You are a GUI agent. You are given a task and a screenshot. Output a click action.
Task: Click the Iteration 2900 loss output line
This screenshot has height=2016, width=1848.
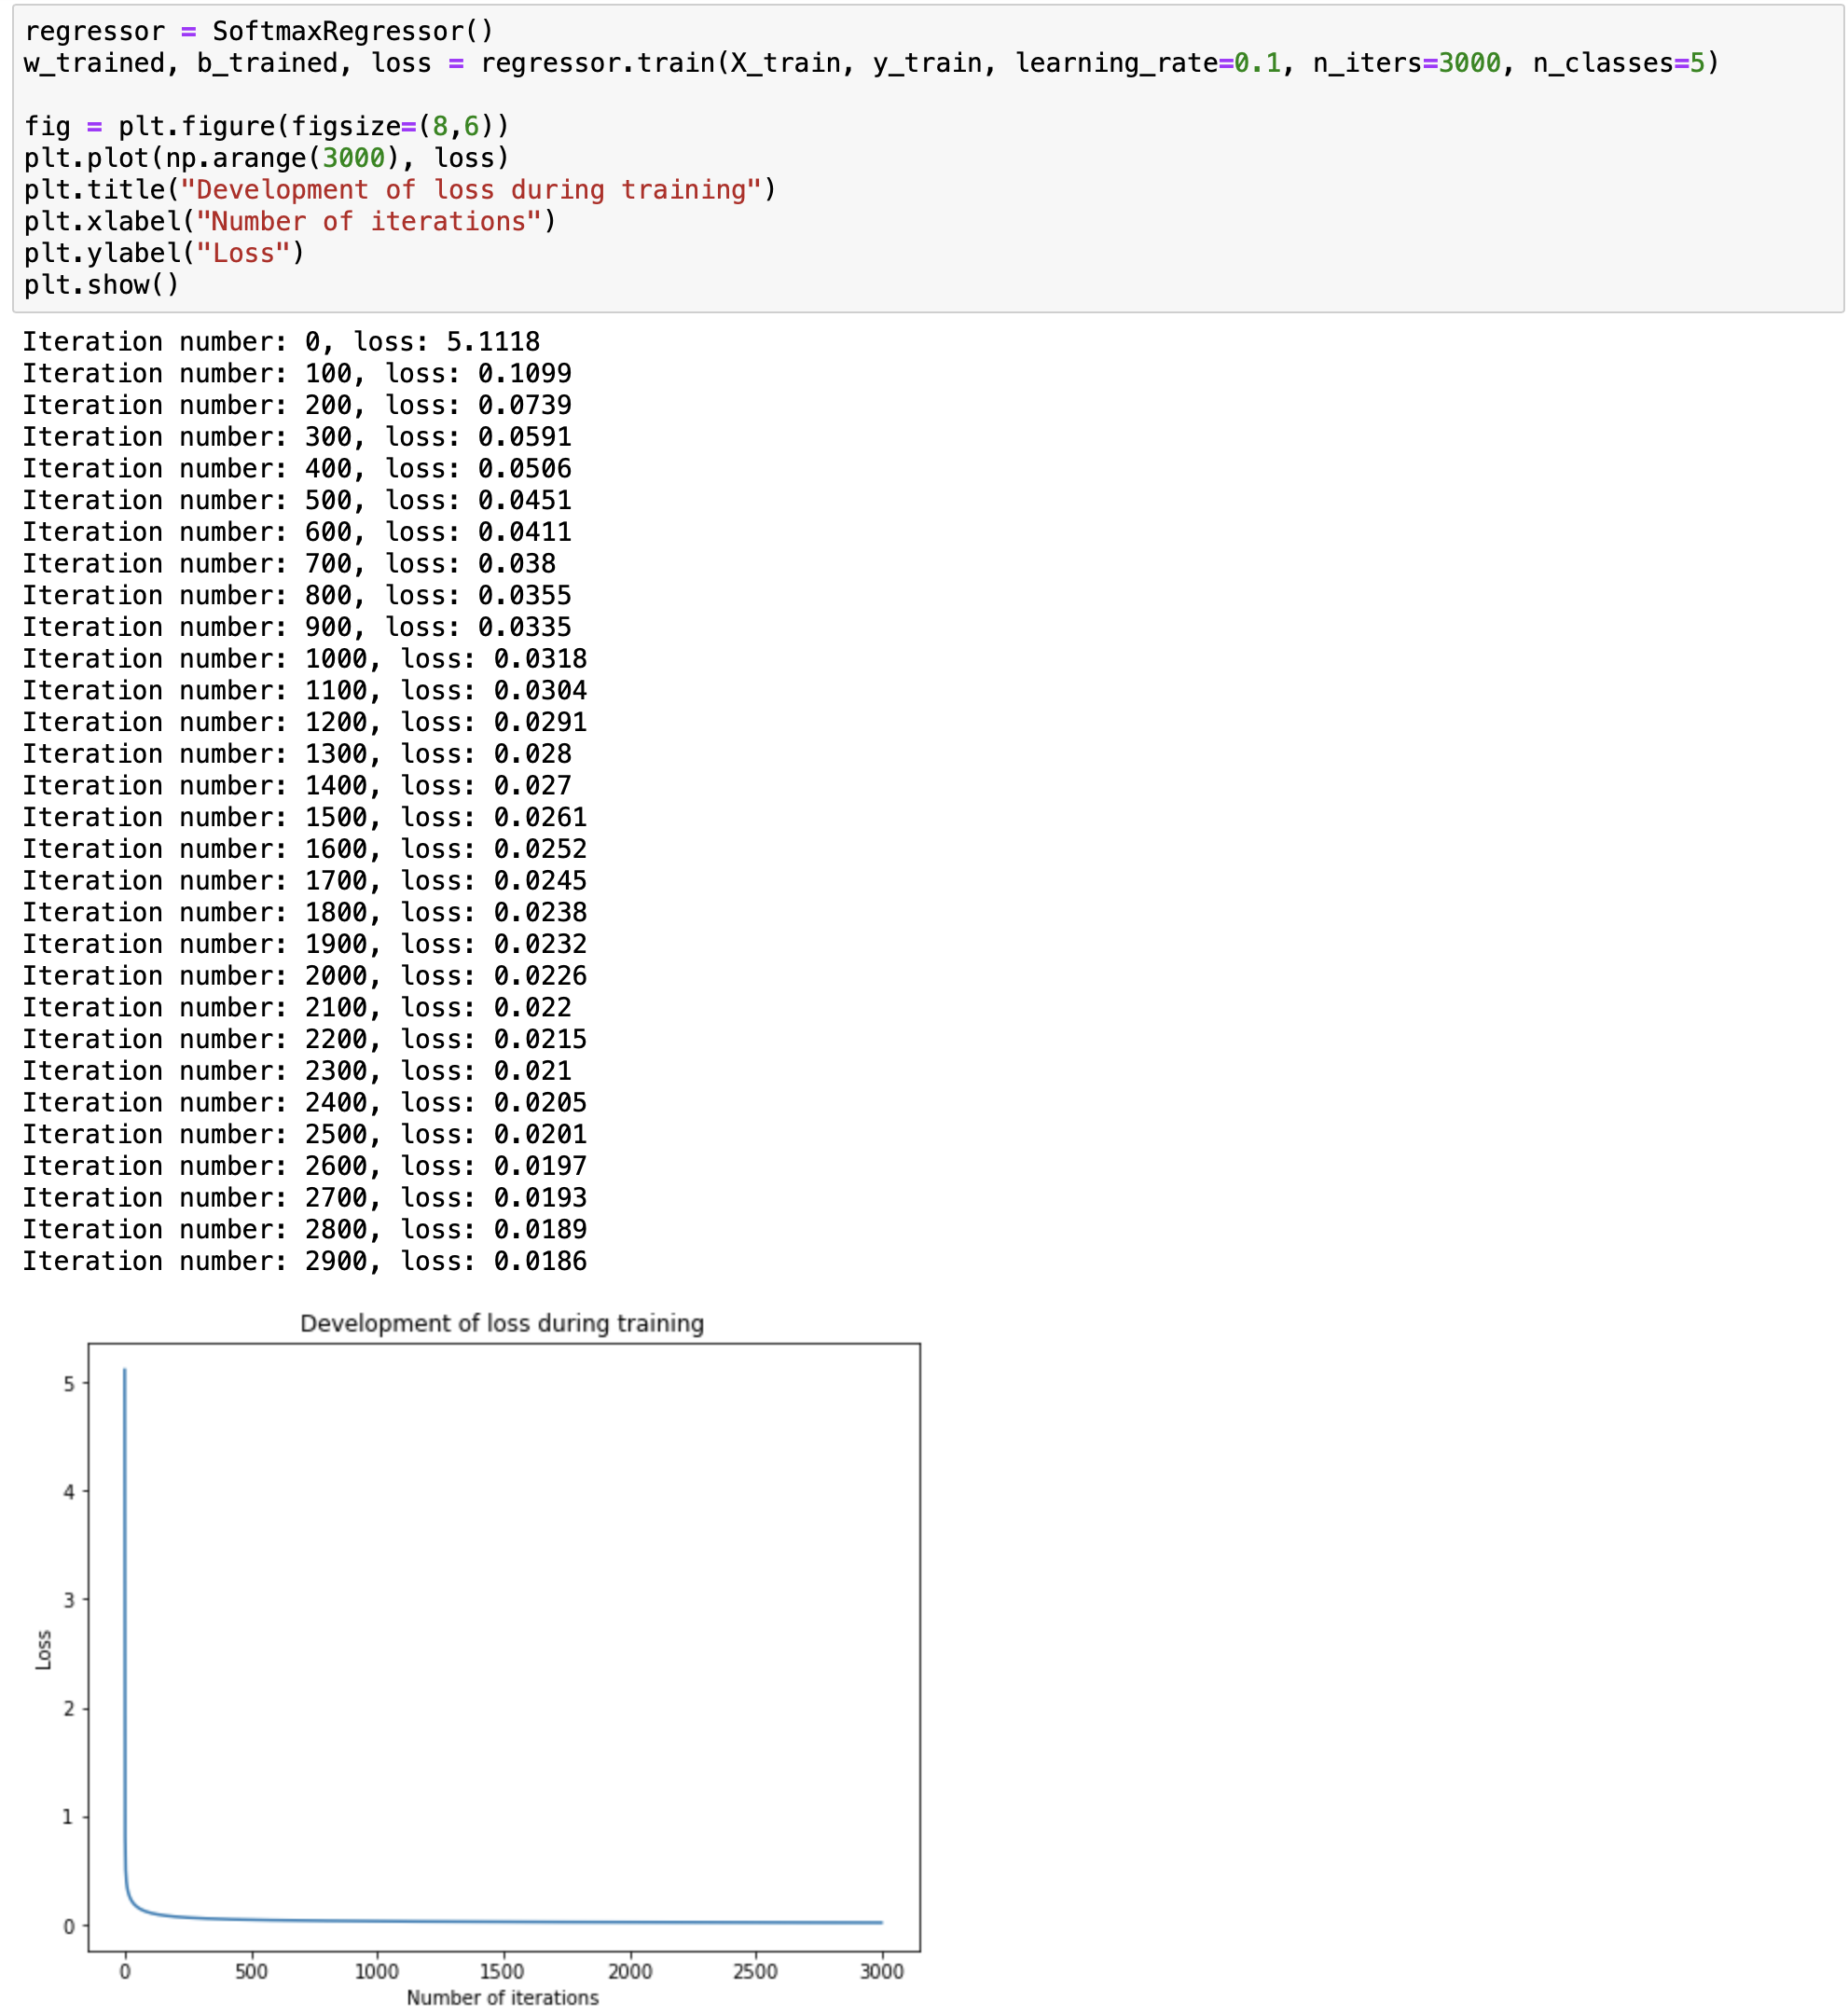[304, 1261]
